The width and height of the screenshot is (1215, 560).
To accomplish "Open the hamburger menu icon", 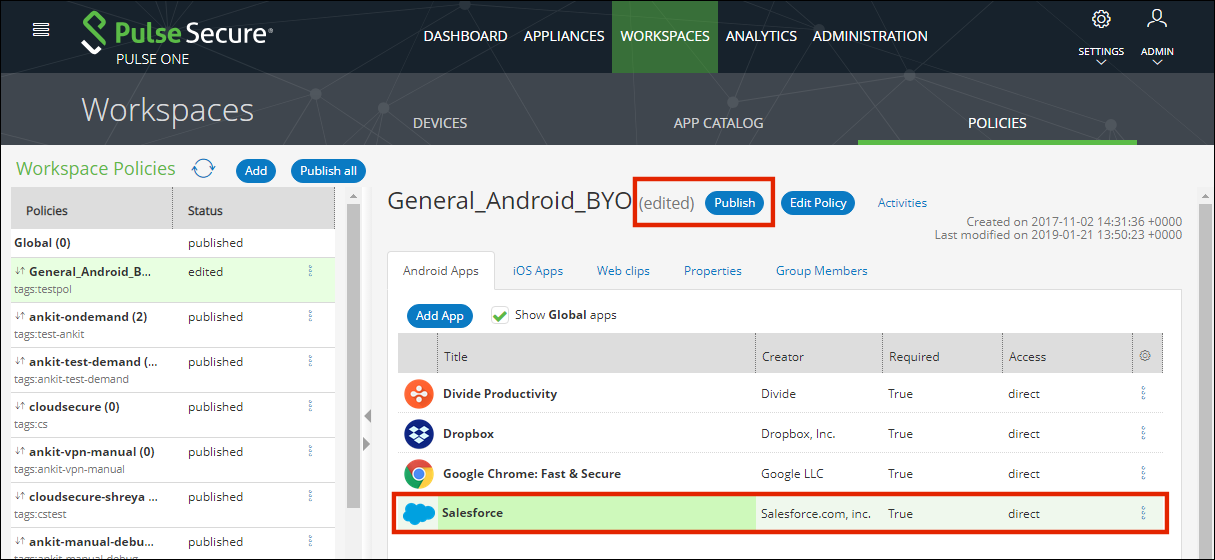I will tap(41, 29).
